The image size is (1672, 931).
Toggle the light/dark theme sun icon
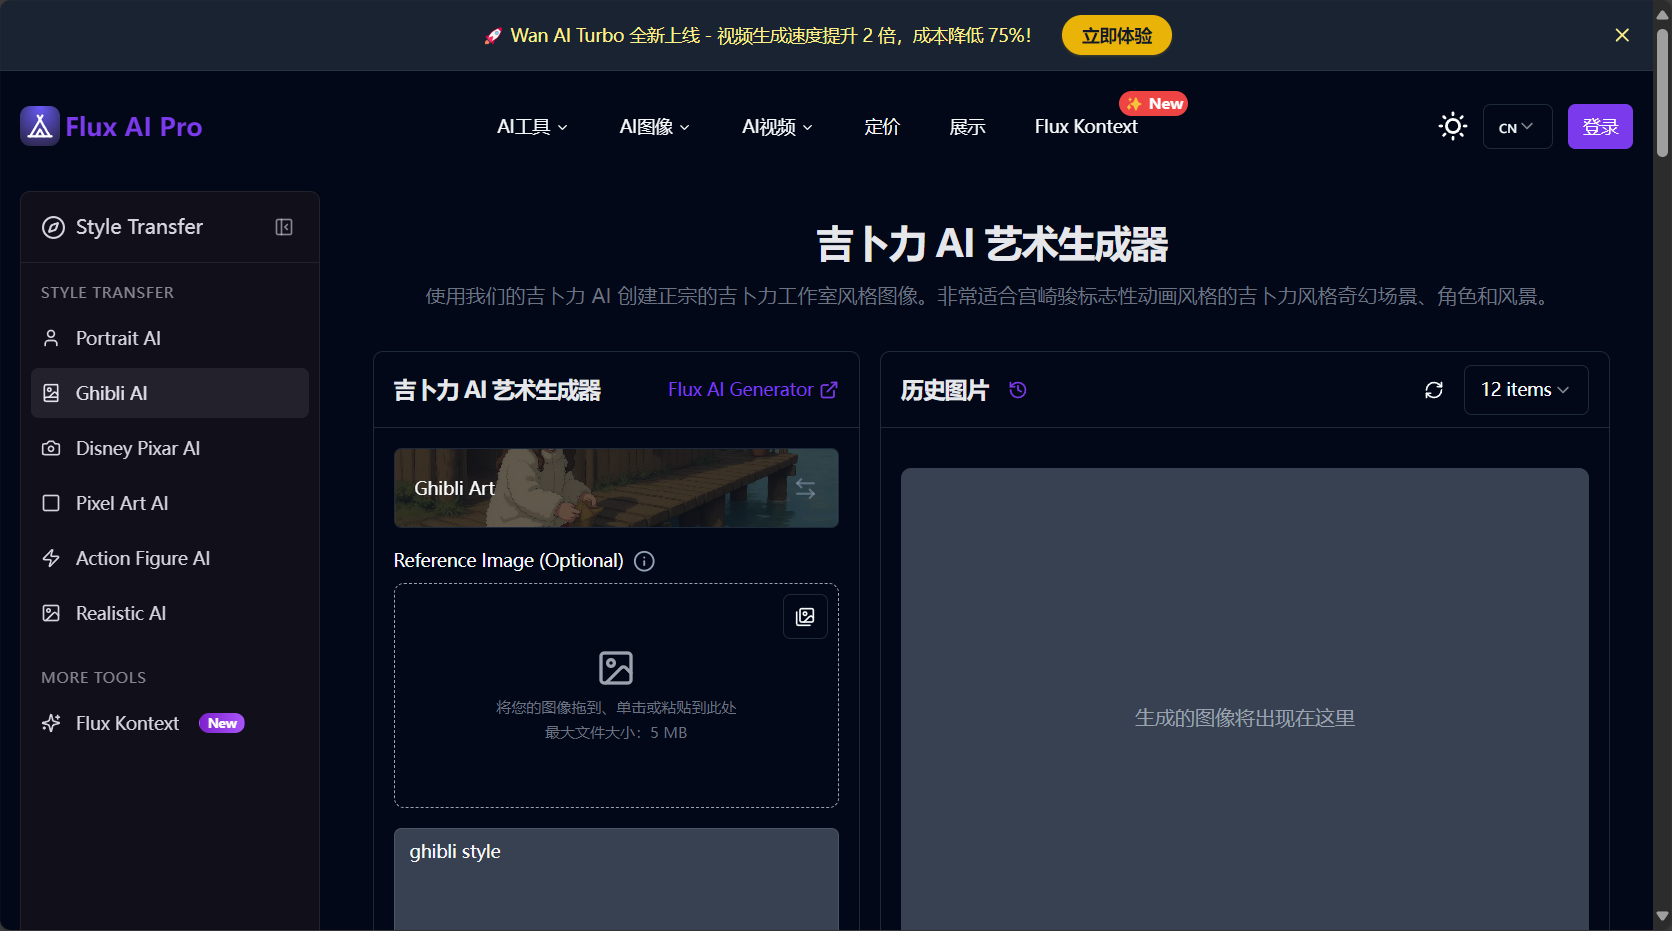[x=1452, y=126]
